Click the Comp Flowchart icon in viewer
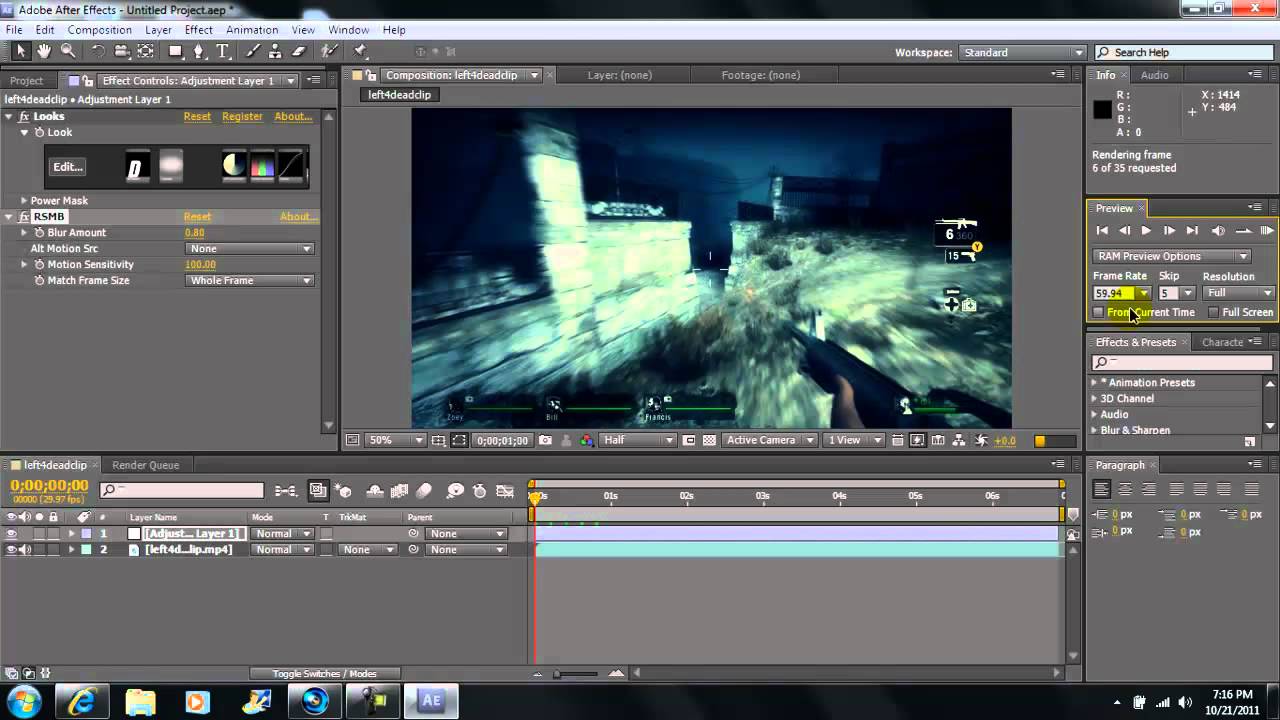 (959, 440)
